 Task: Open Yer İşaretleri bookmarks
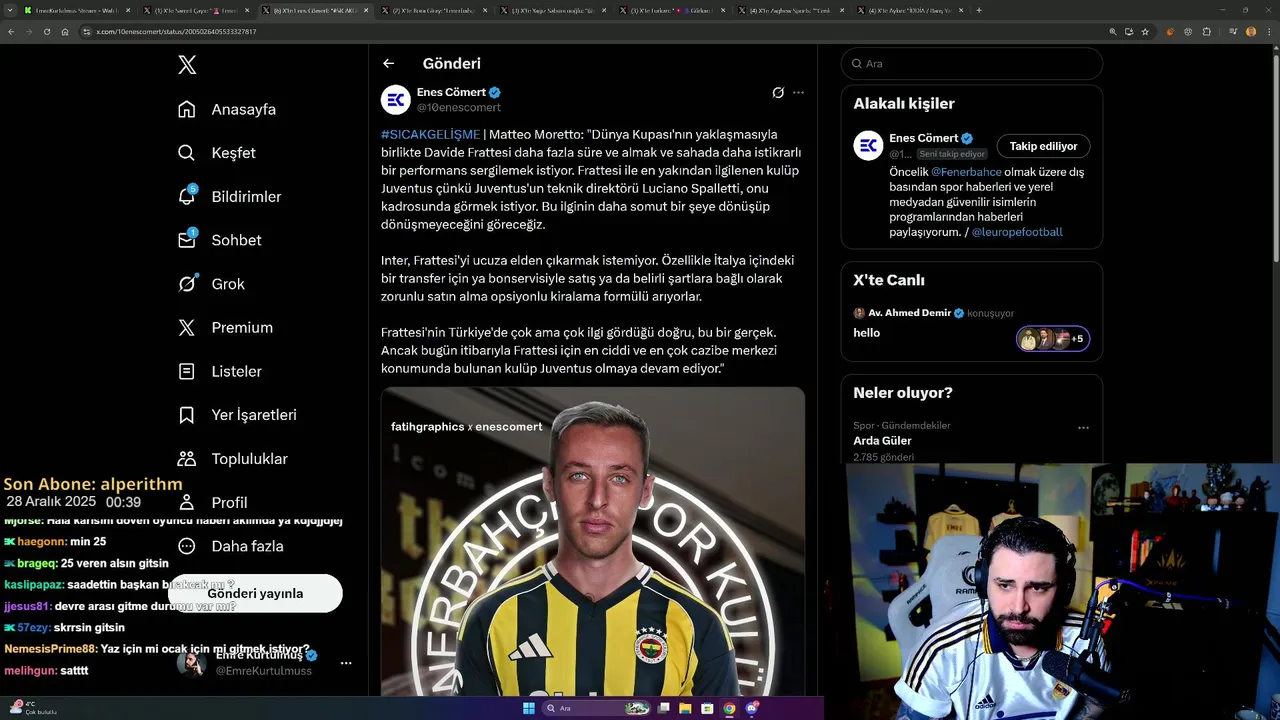pos(237,415)
